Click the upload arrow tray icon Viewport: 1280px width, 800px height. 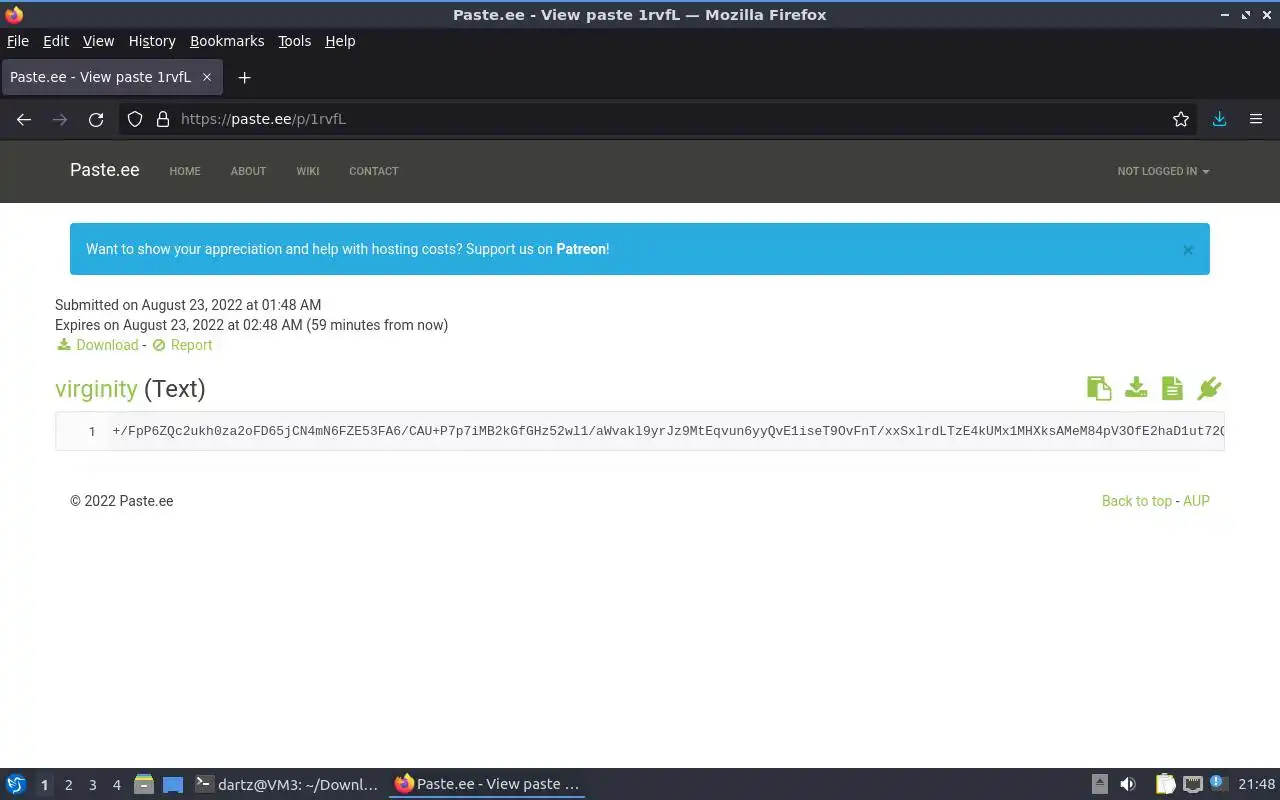1099,785
